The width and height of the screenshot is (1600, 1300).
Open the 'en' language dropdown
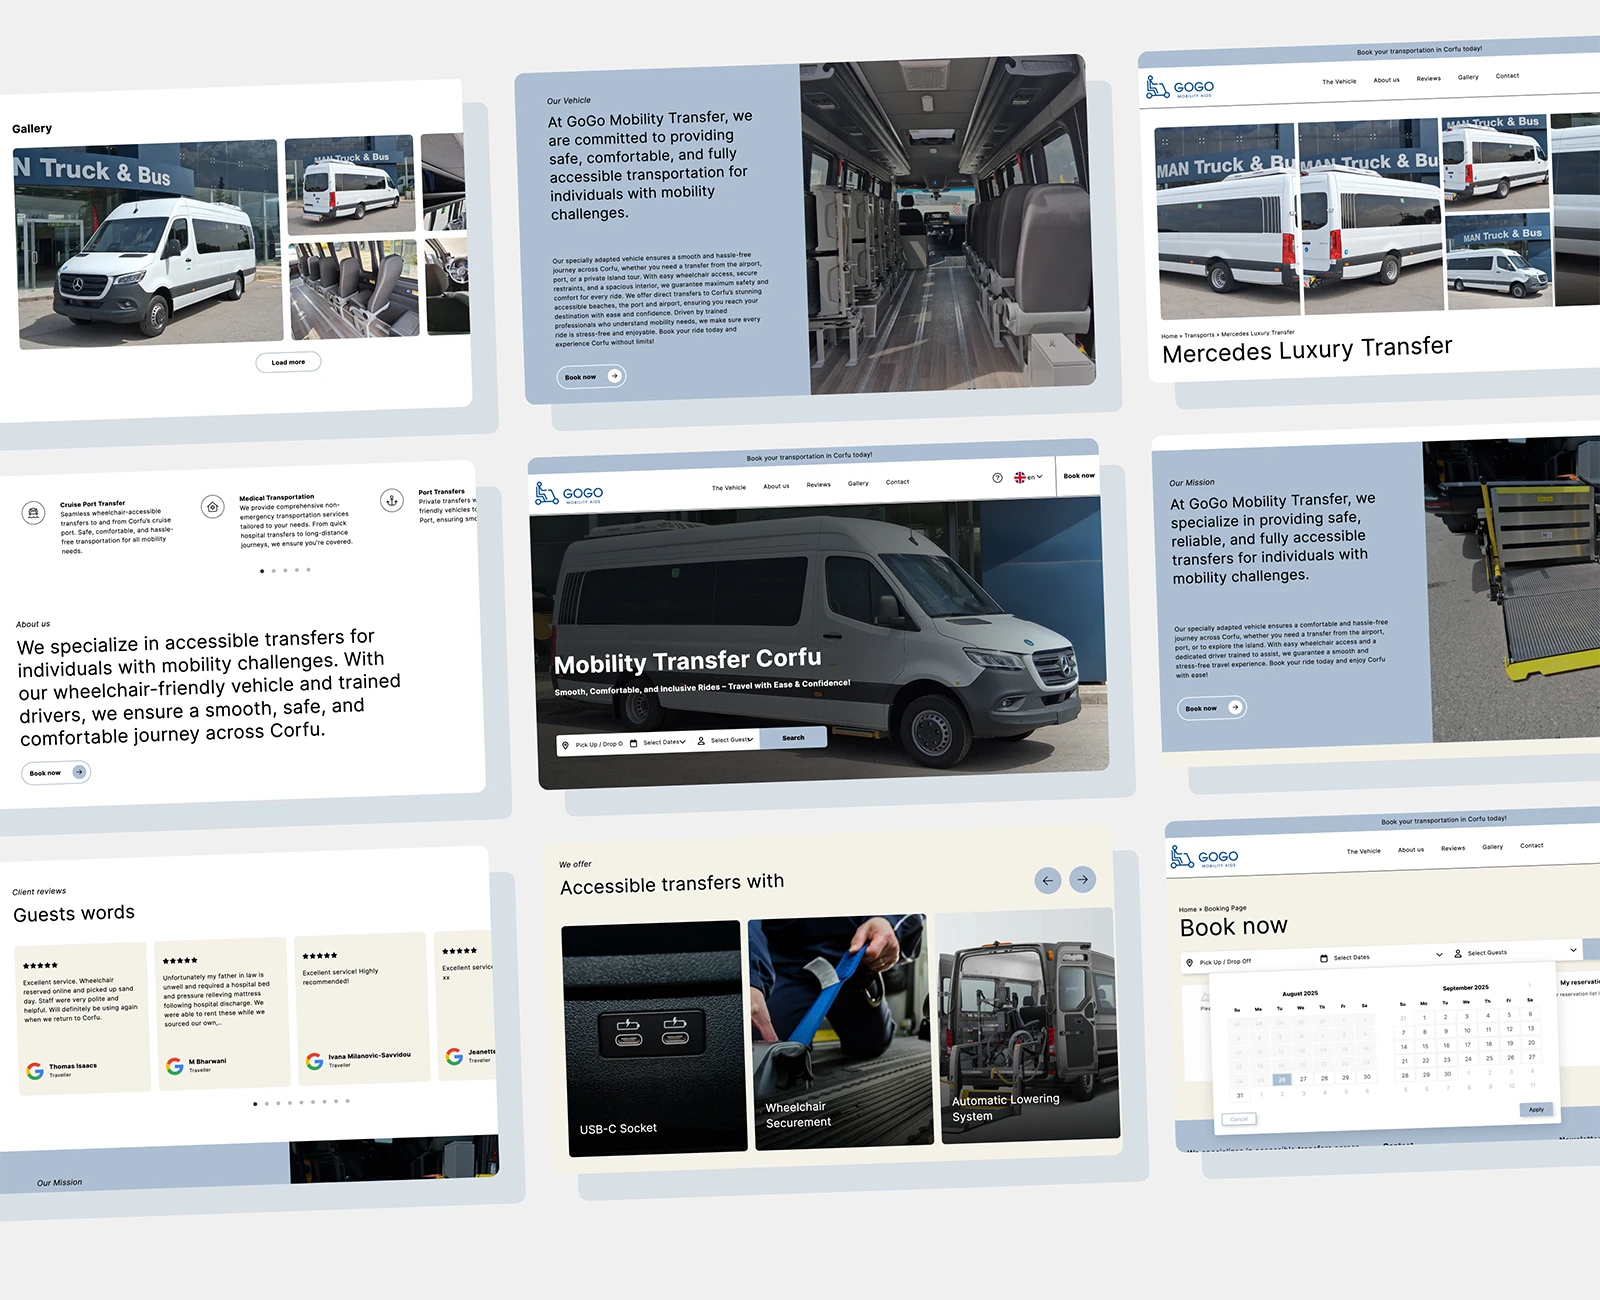(x=1028, y=477)
